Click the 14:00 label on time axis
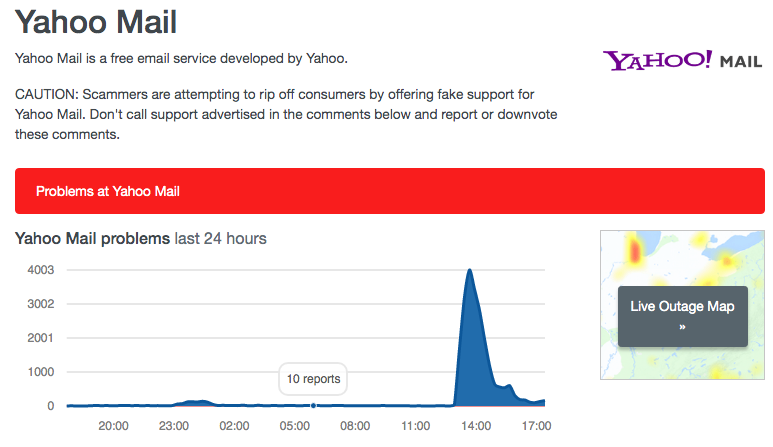The height and width of the screenshot is (447, 773). [475, 426]
